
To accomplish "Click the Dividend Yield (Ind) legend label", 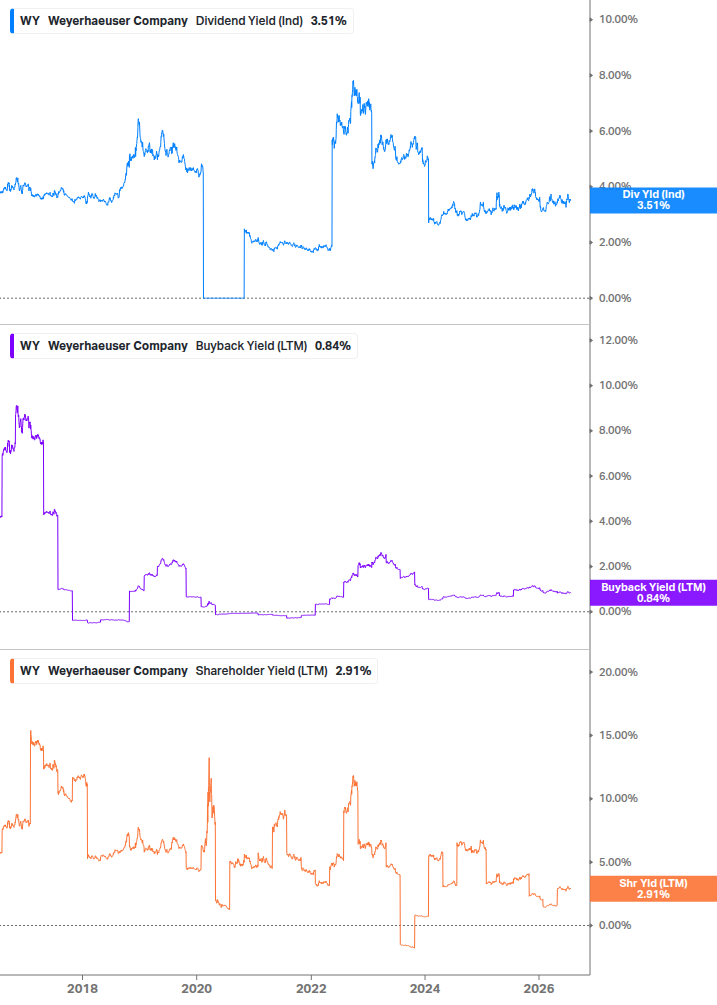I will [x=249, y=21].
